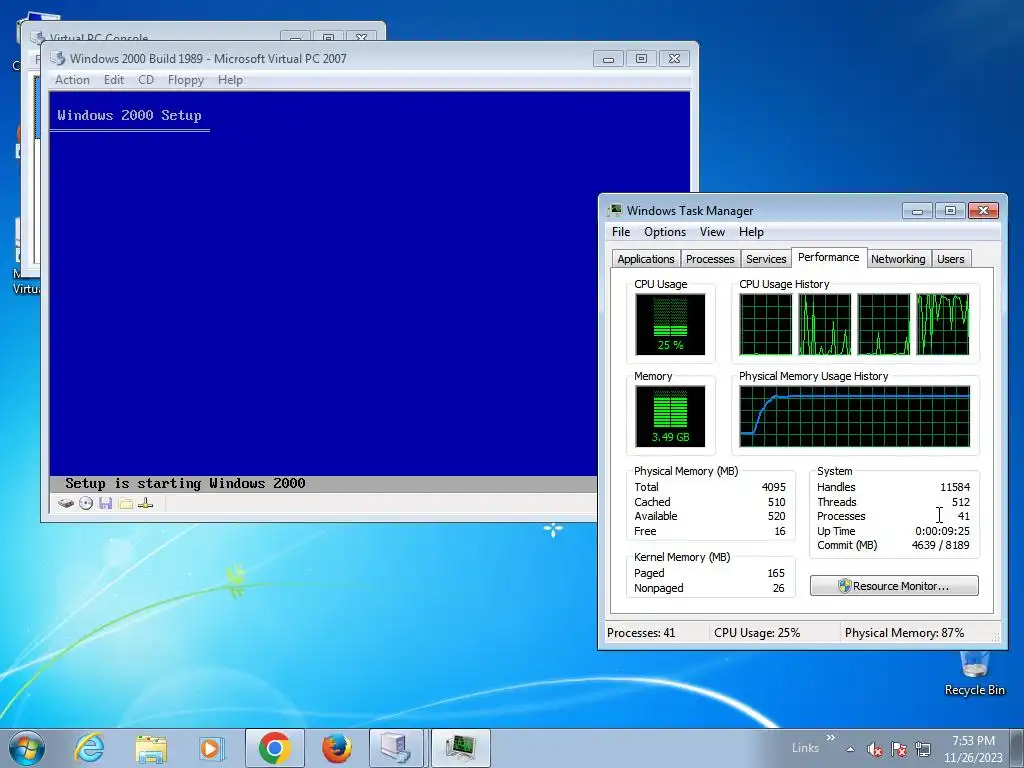The height and width of the screenshot is (768, 1024).
Task: Launch Internet Explorer from the taskbar
Action: click(89, 748)
